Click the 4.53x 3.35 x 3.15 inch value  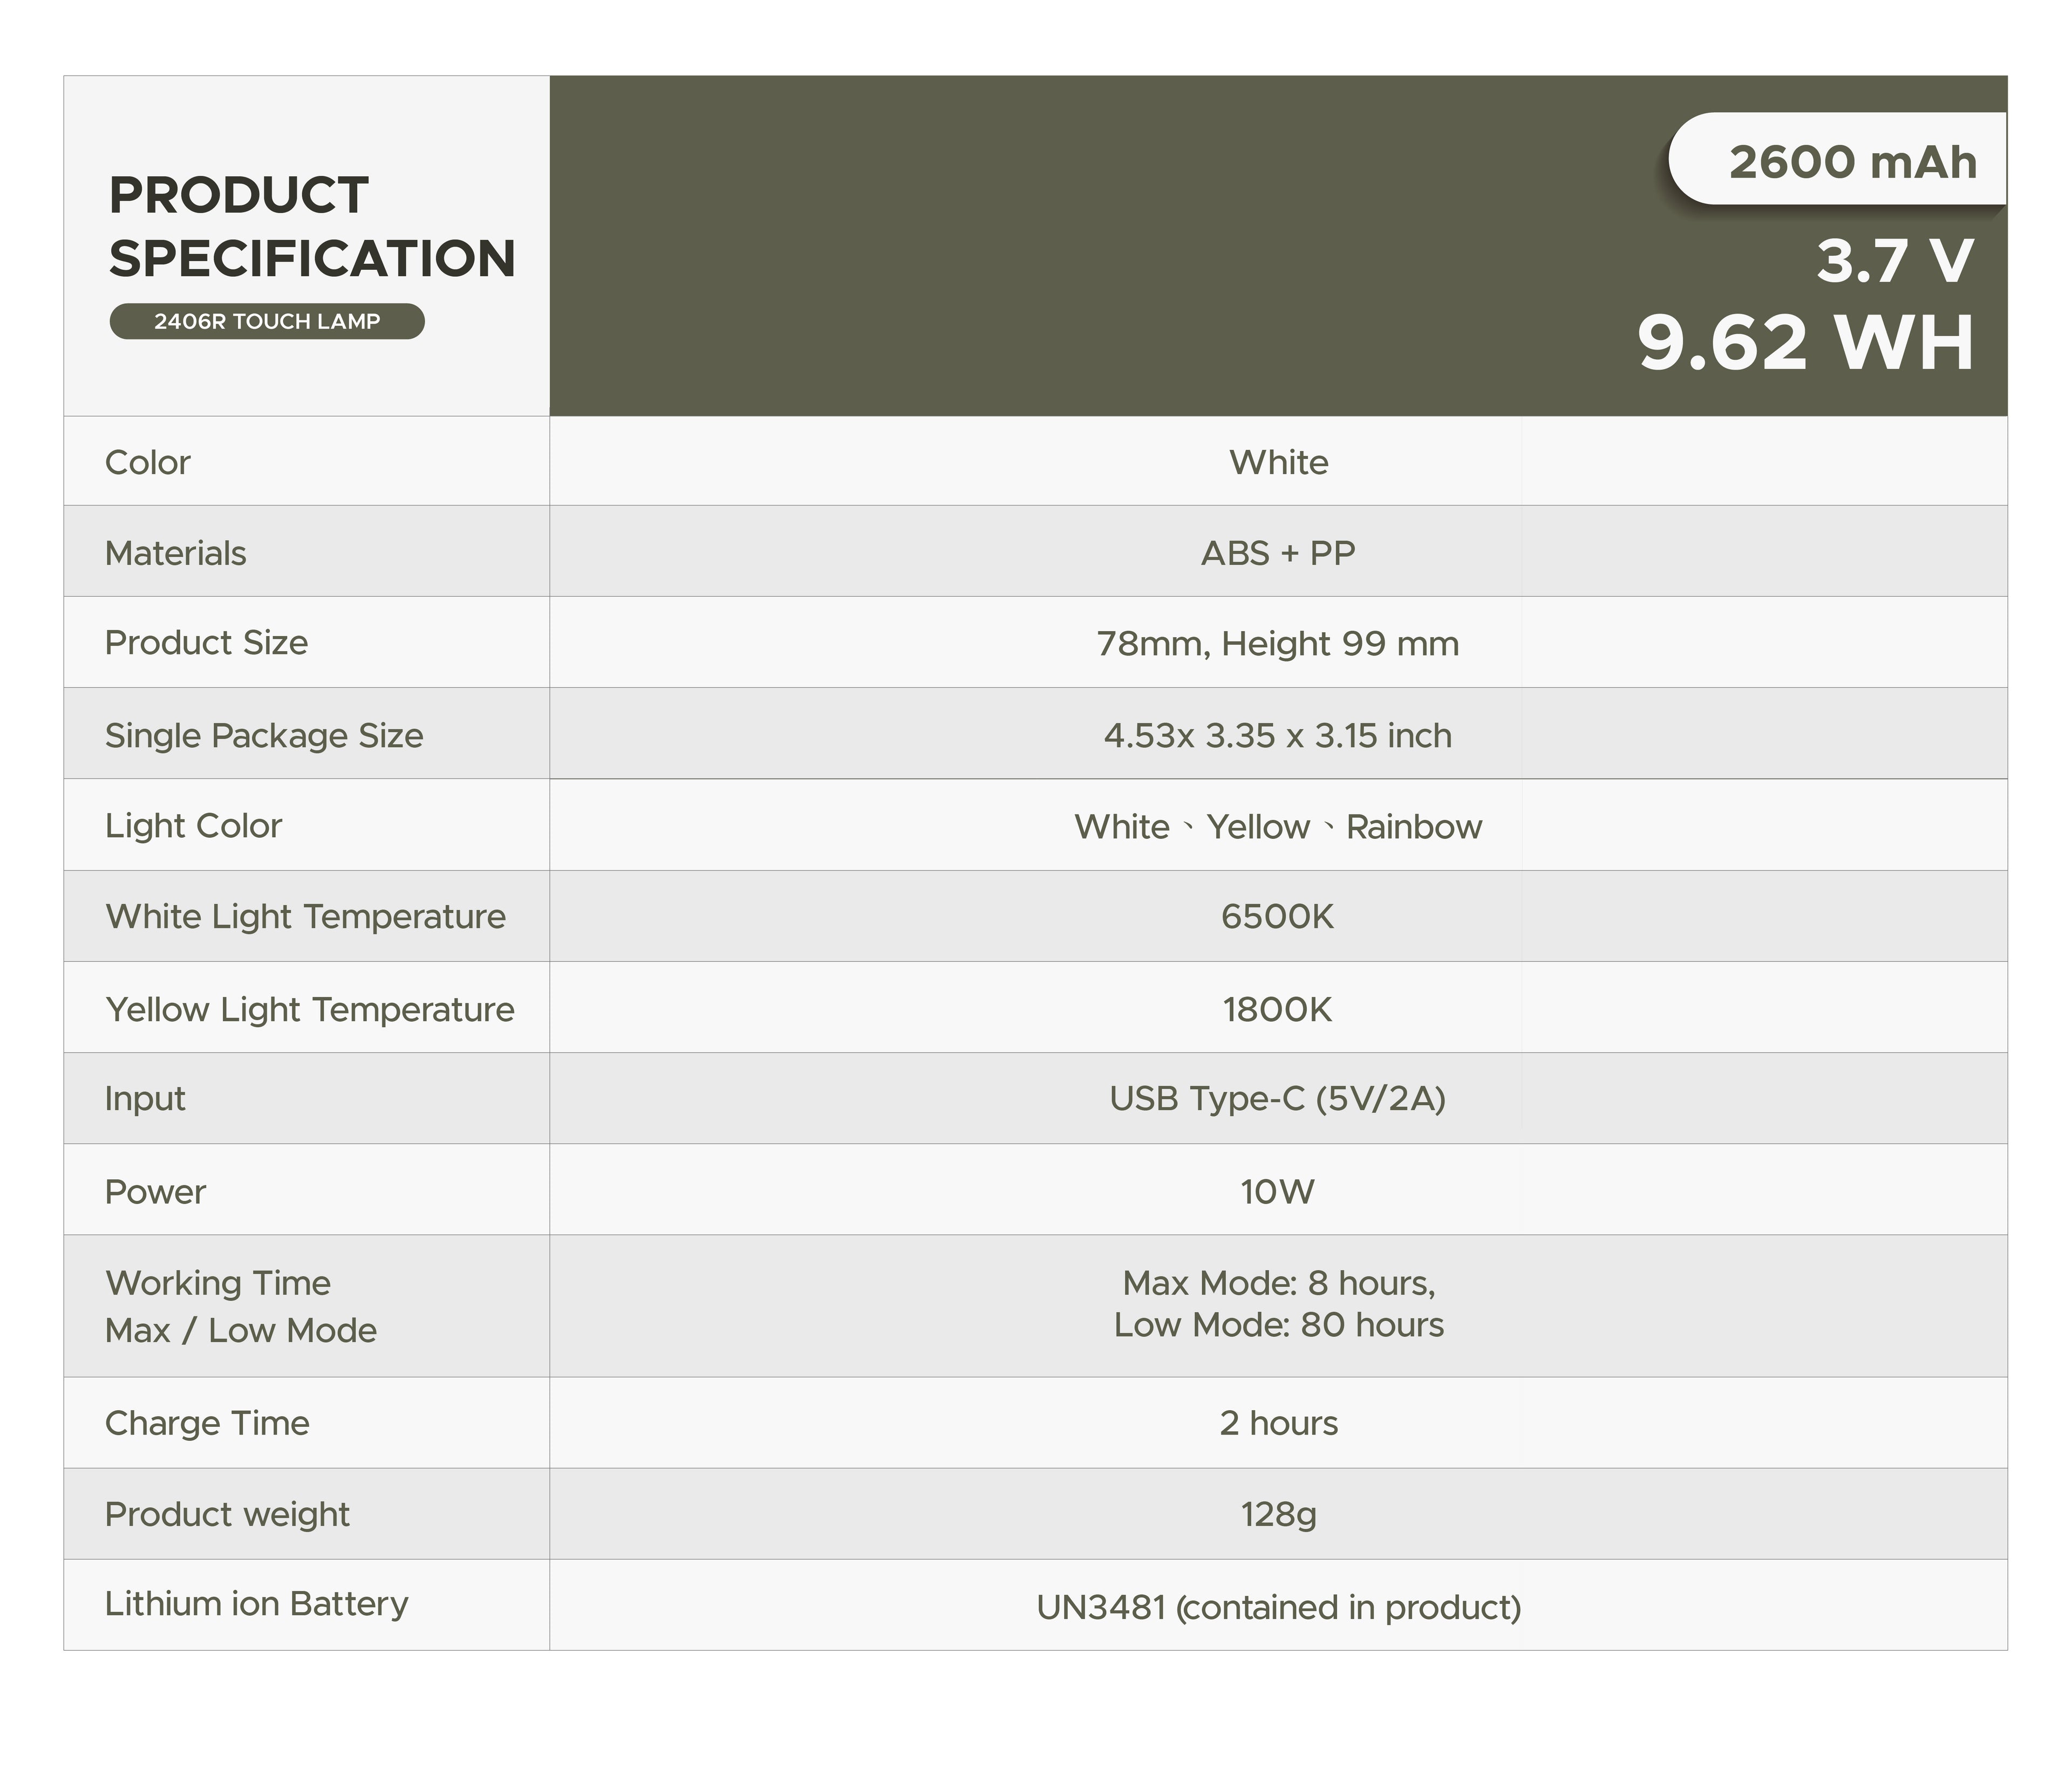(x=1278, y=735)
